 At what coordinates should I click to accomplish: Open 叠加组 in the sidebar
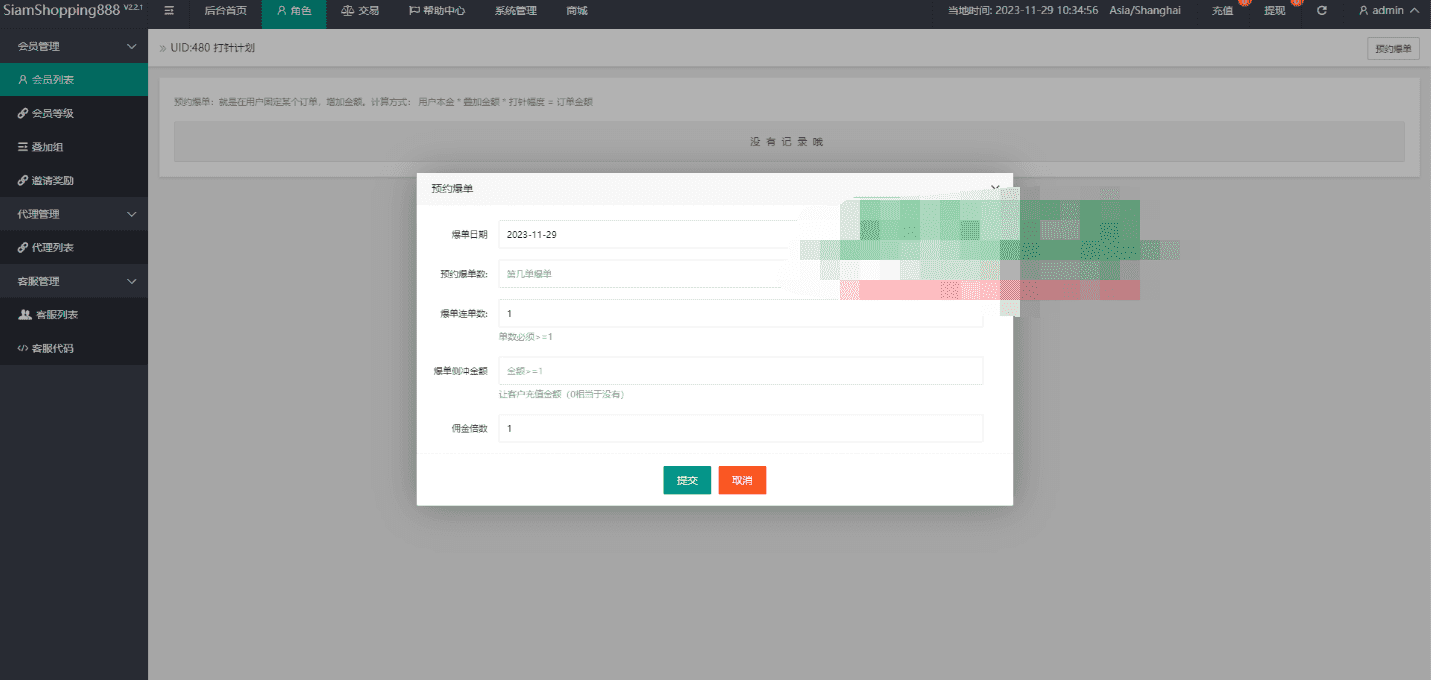47,147
